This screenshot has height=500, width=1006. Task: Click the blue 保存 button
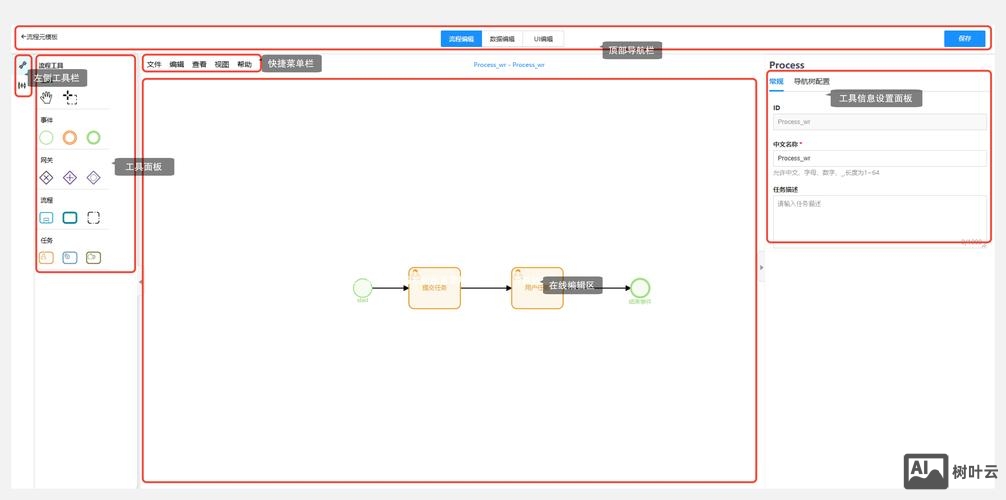[964, 39]
